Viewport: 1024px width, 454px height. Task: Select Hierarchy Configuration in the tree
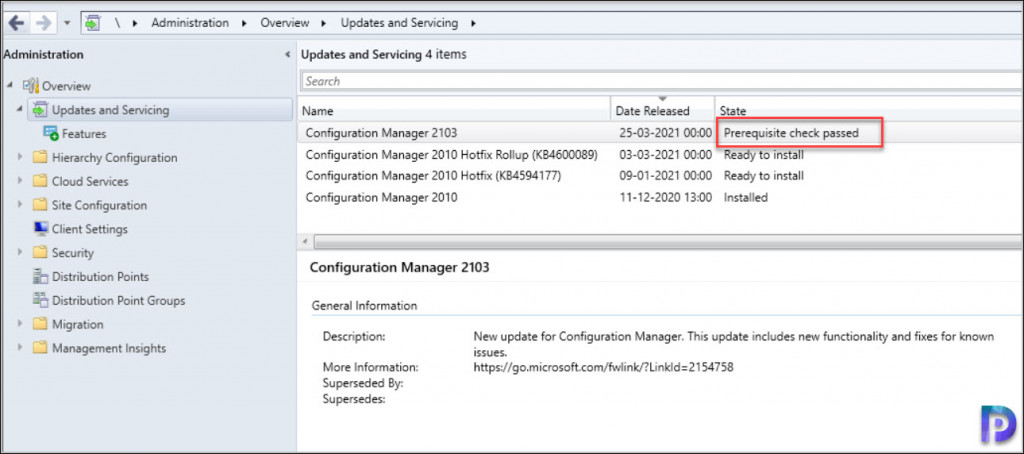(114, 157)
